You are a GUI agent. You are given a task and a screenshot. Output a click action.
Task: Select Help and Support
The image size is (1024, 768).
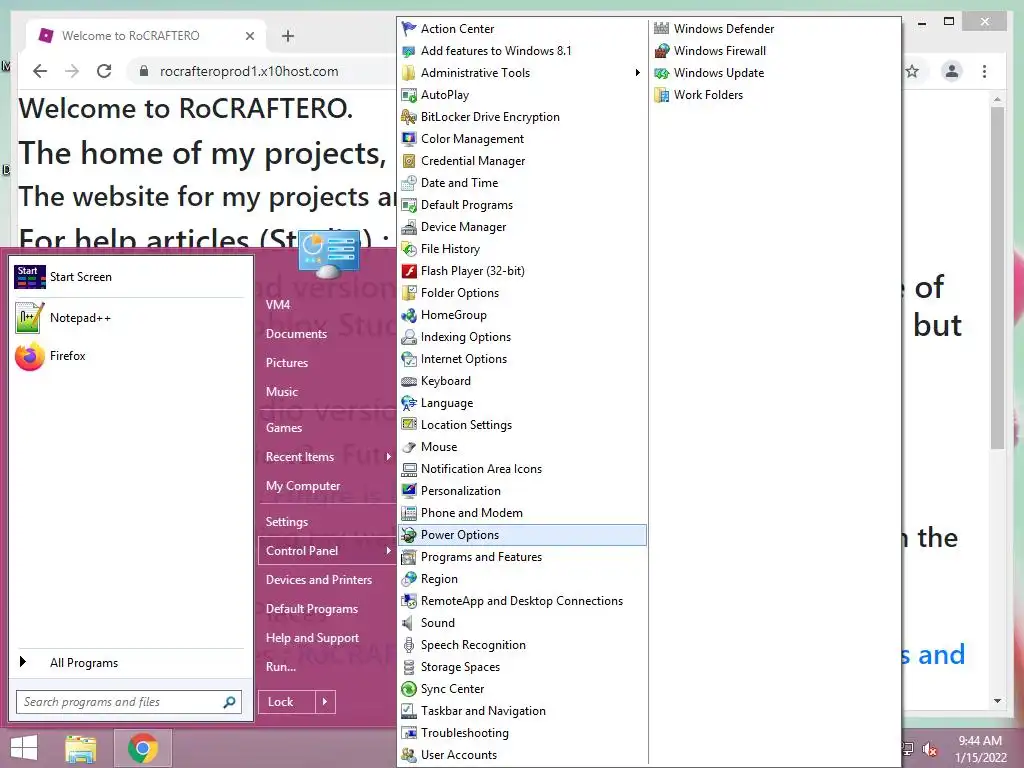312,637
